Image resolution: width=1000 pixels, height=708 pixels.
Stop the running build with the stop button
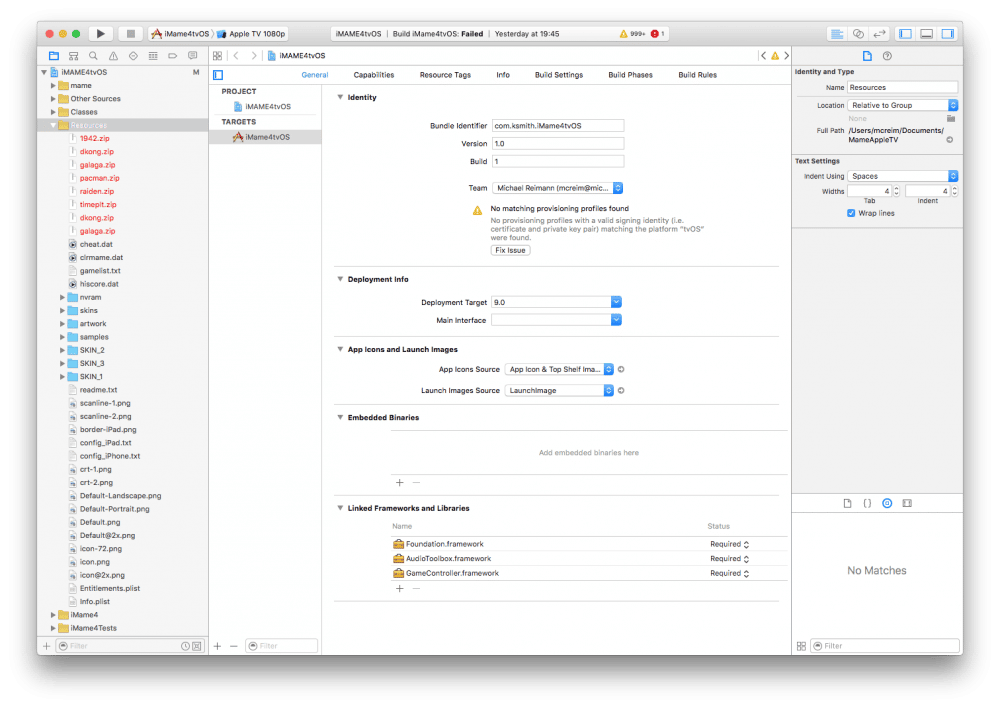(130, 33)
